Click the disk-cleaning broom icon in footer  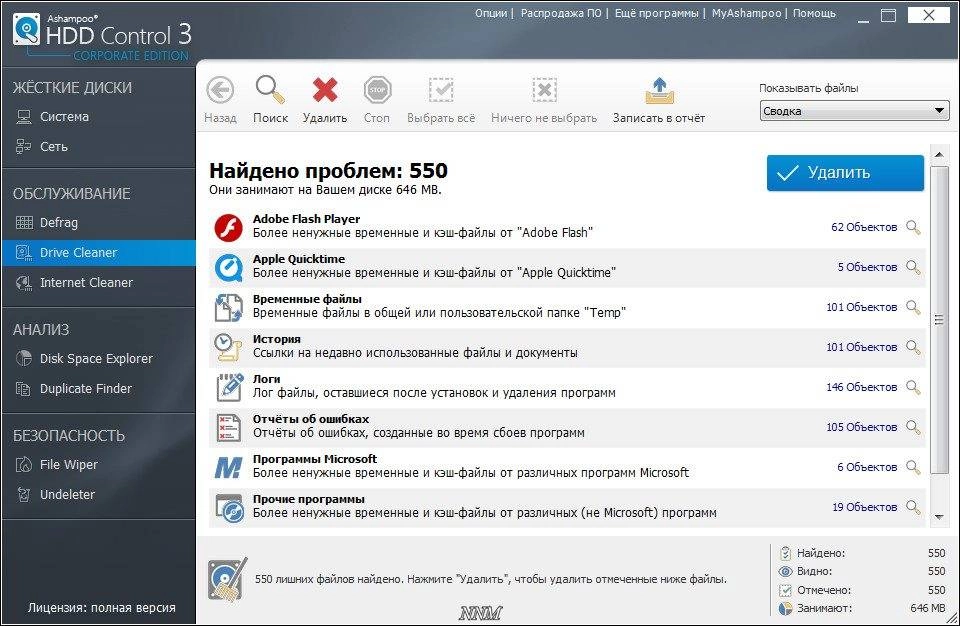(228, 579)
